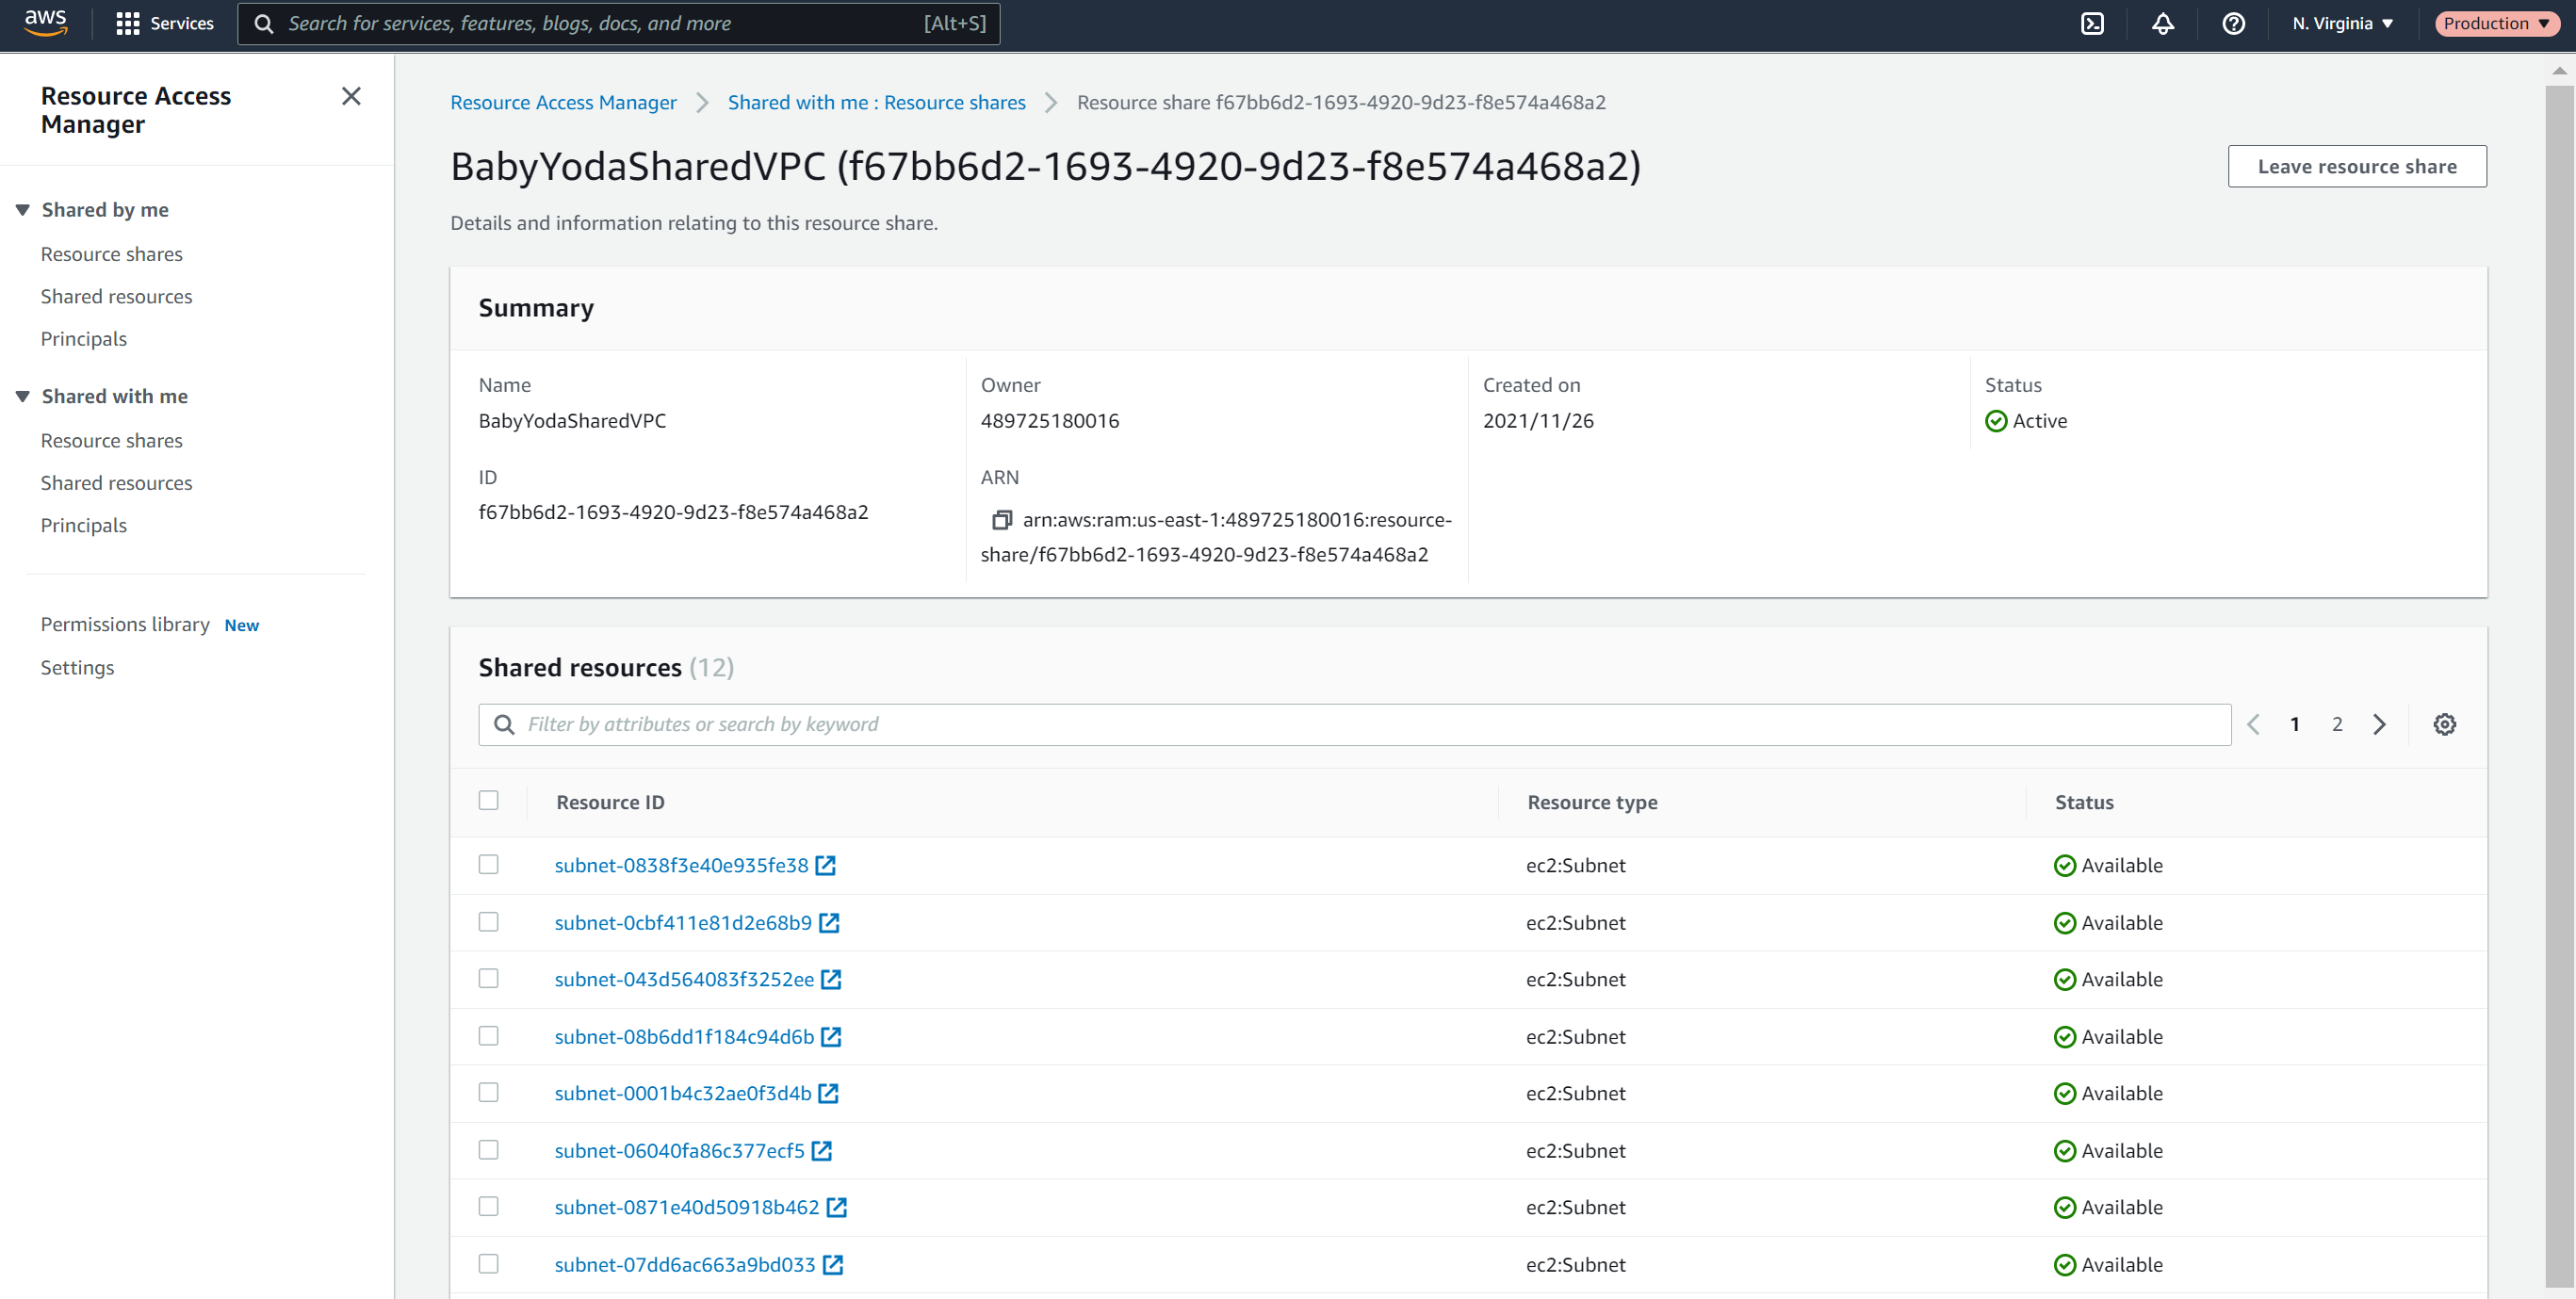
Task: Click Leave resource share button
Action: click(x=2356, y=166)
